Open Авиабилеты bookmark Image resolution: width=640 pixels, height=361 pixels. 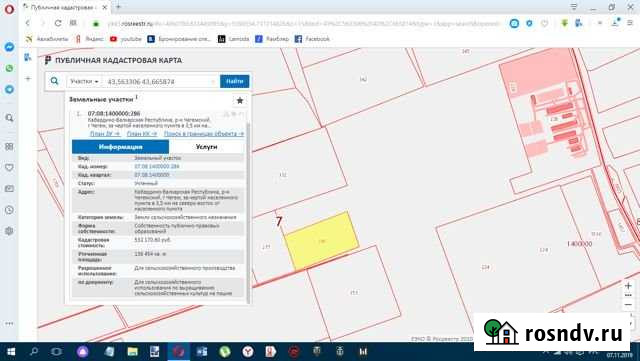point(47,39)
